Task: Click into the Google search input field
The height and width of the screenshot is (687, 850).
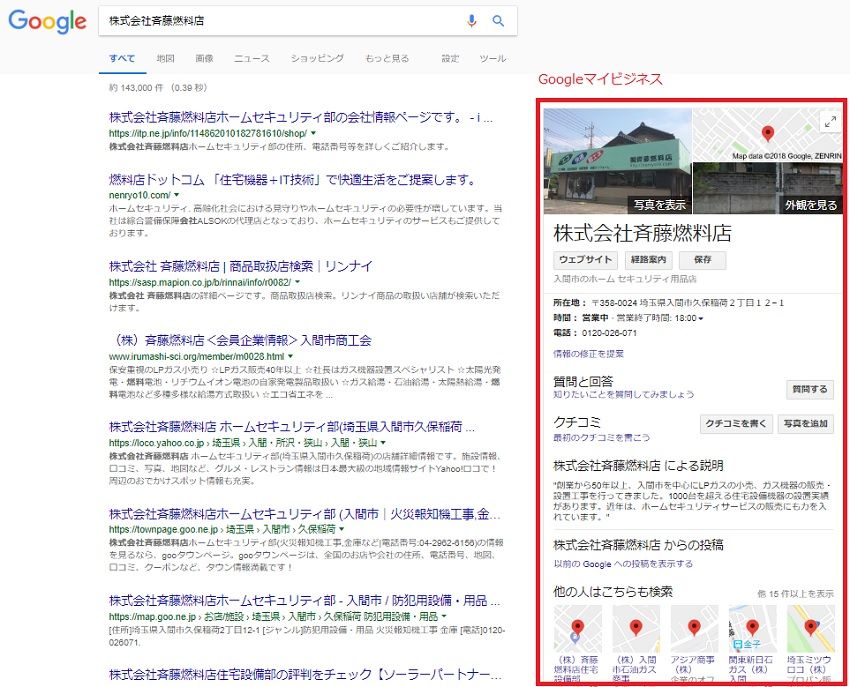Action: point(280,21)
